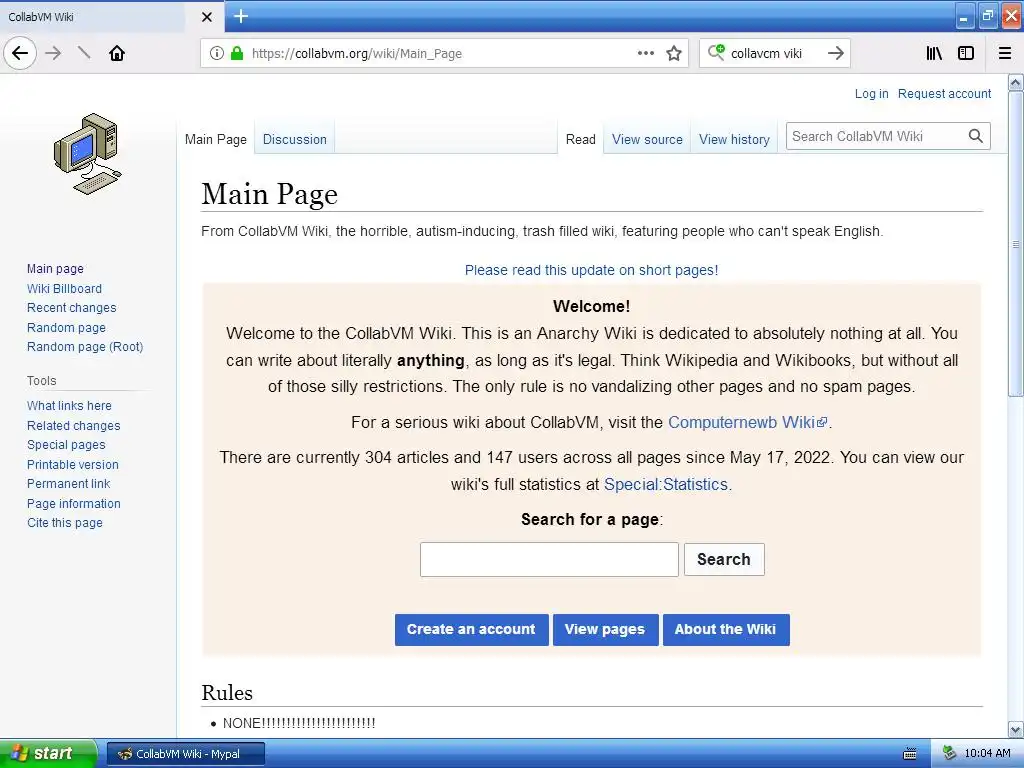
Task: Open a new tab with plus icon
Action: point(241,16)
